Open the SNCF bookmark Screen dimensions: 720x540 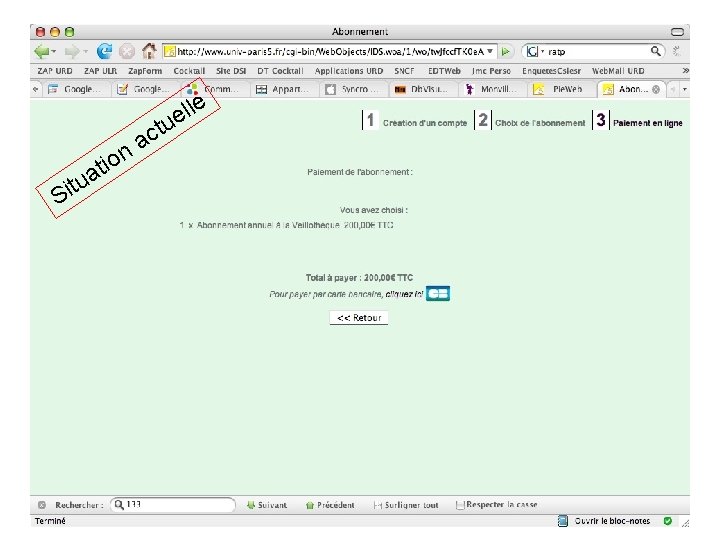click(404, 71)
